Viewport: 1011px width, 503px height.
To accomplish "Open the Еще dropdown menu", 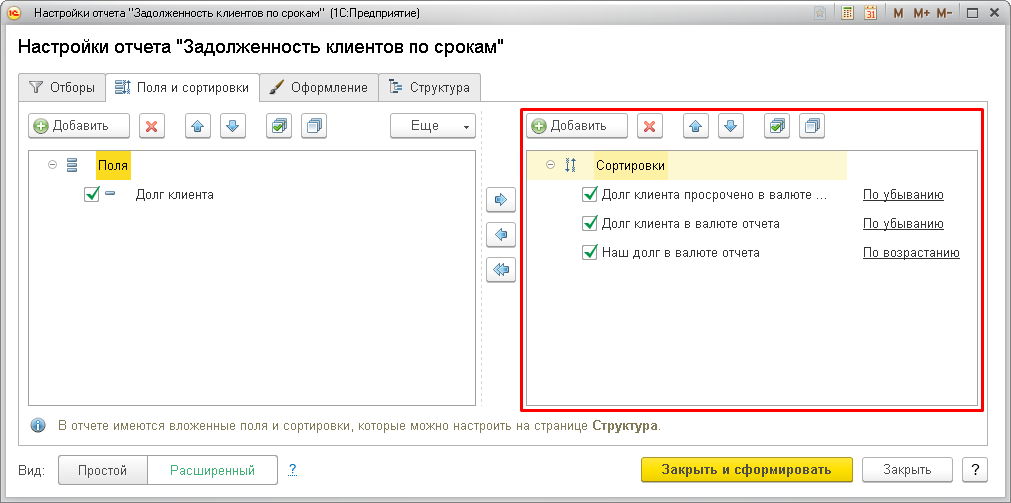I will tap(433, 126).
